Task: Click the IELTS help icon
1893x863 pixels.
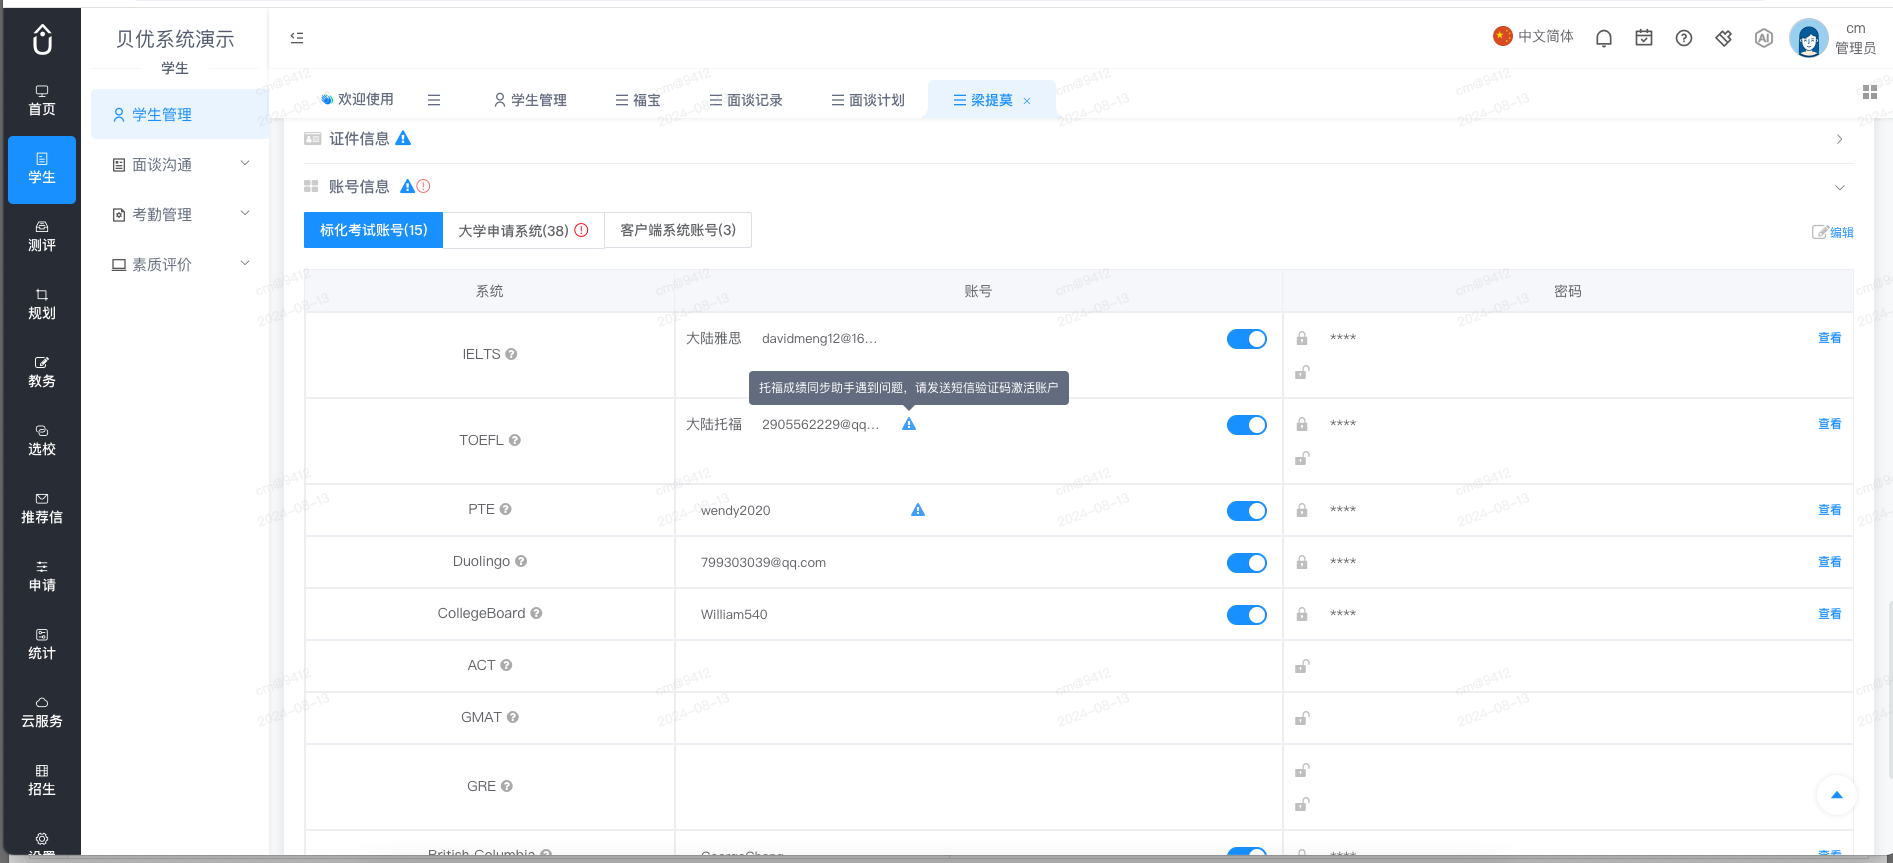Action: click(511, 354)
